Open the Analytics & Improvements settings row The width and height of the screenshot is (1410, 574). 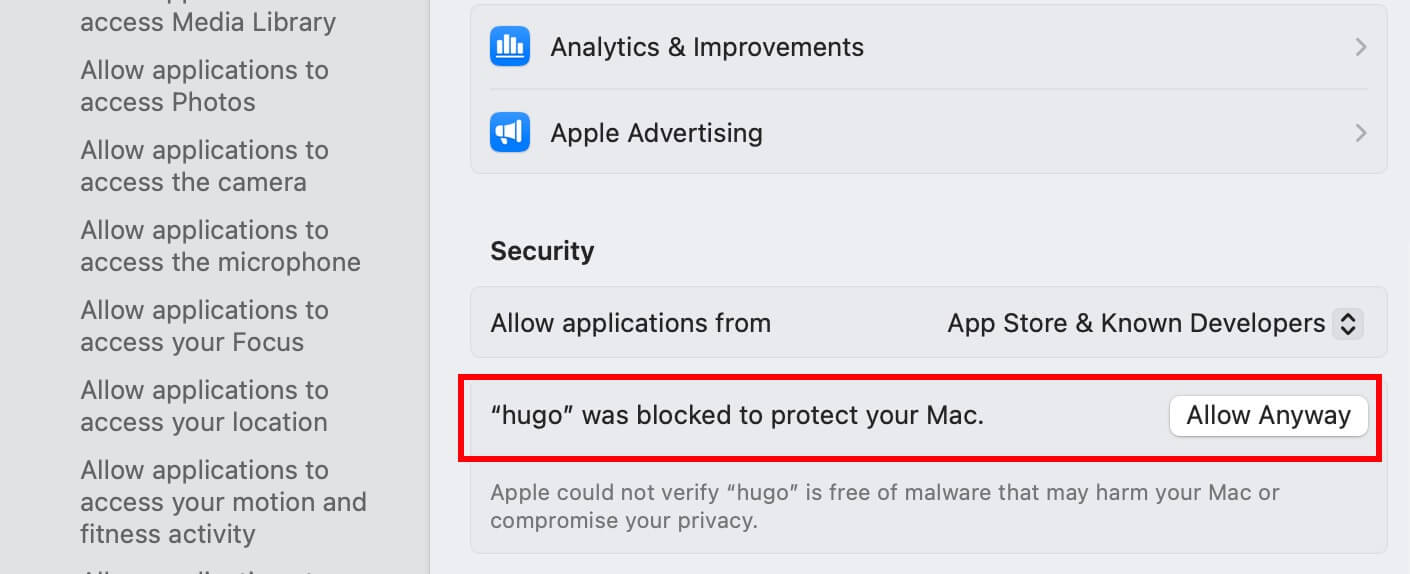coord(928,47)
